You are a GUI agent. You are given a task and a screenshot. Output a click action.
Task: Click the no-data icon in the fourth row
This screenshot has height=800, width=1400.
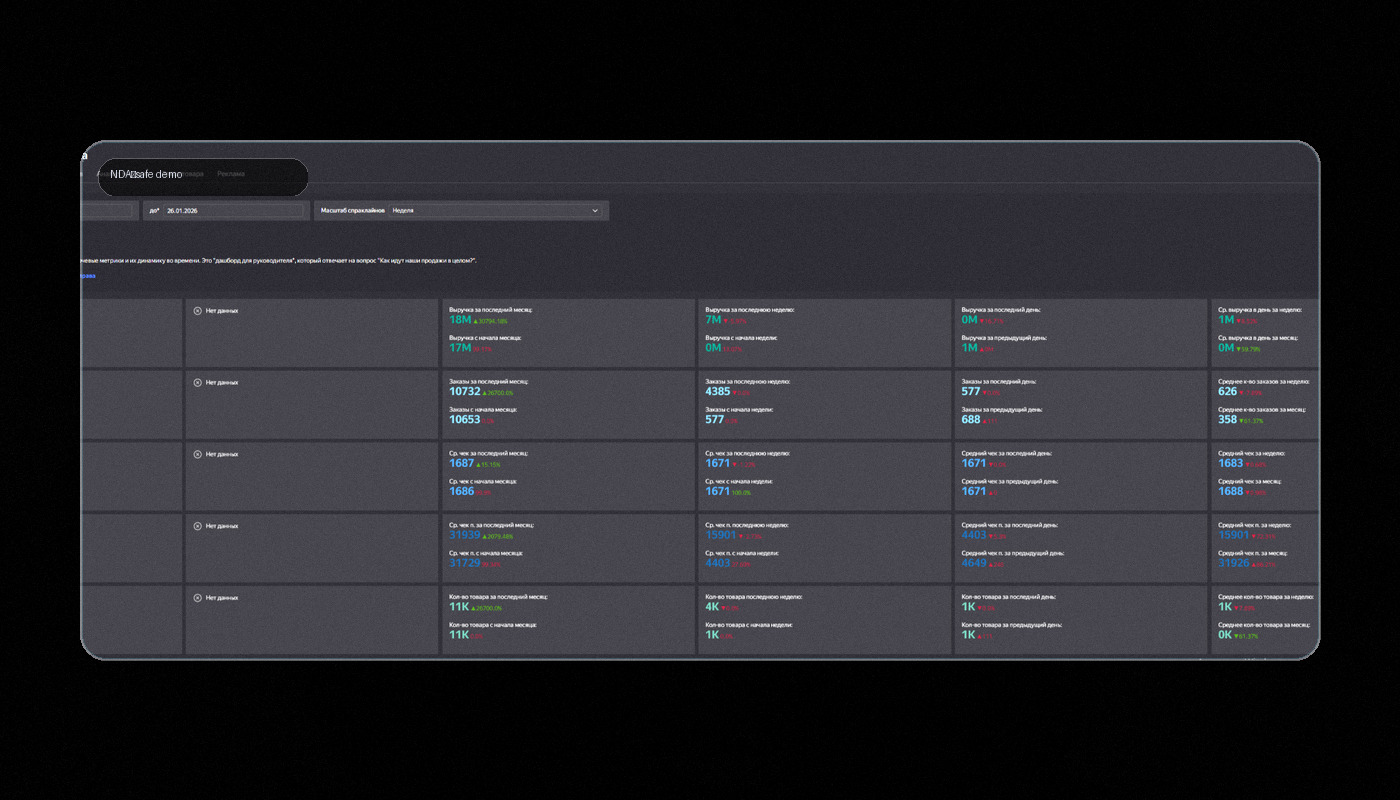click(x=197, y=526)
